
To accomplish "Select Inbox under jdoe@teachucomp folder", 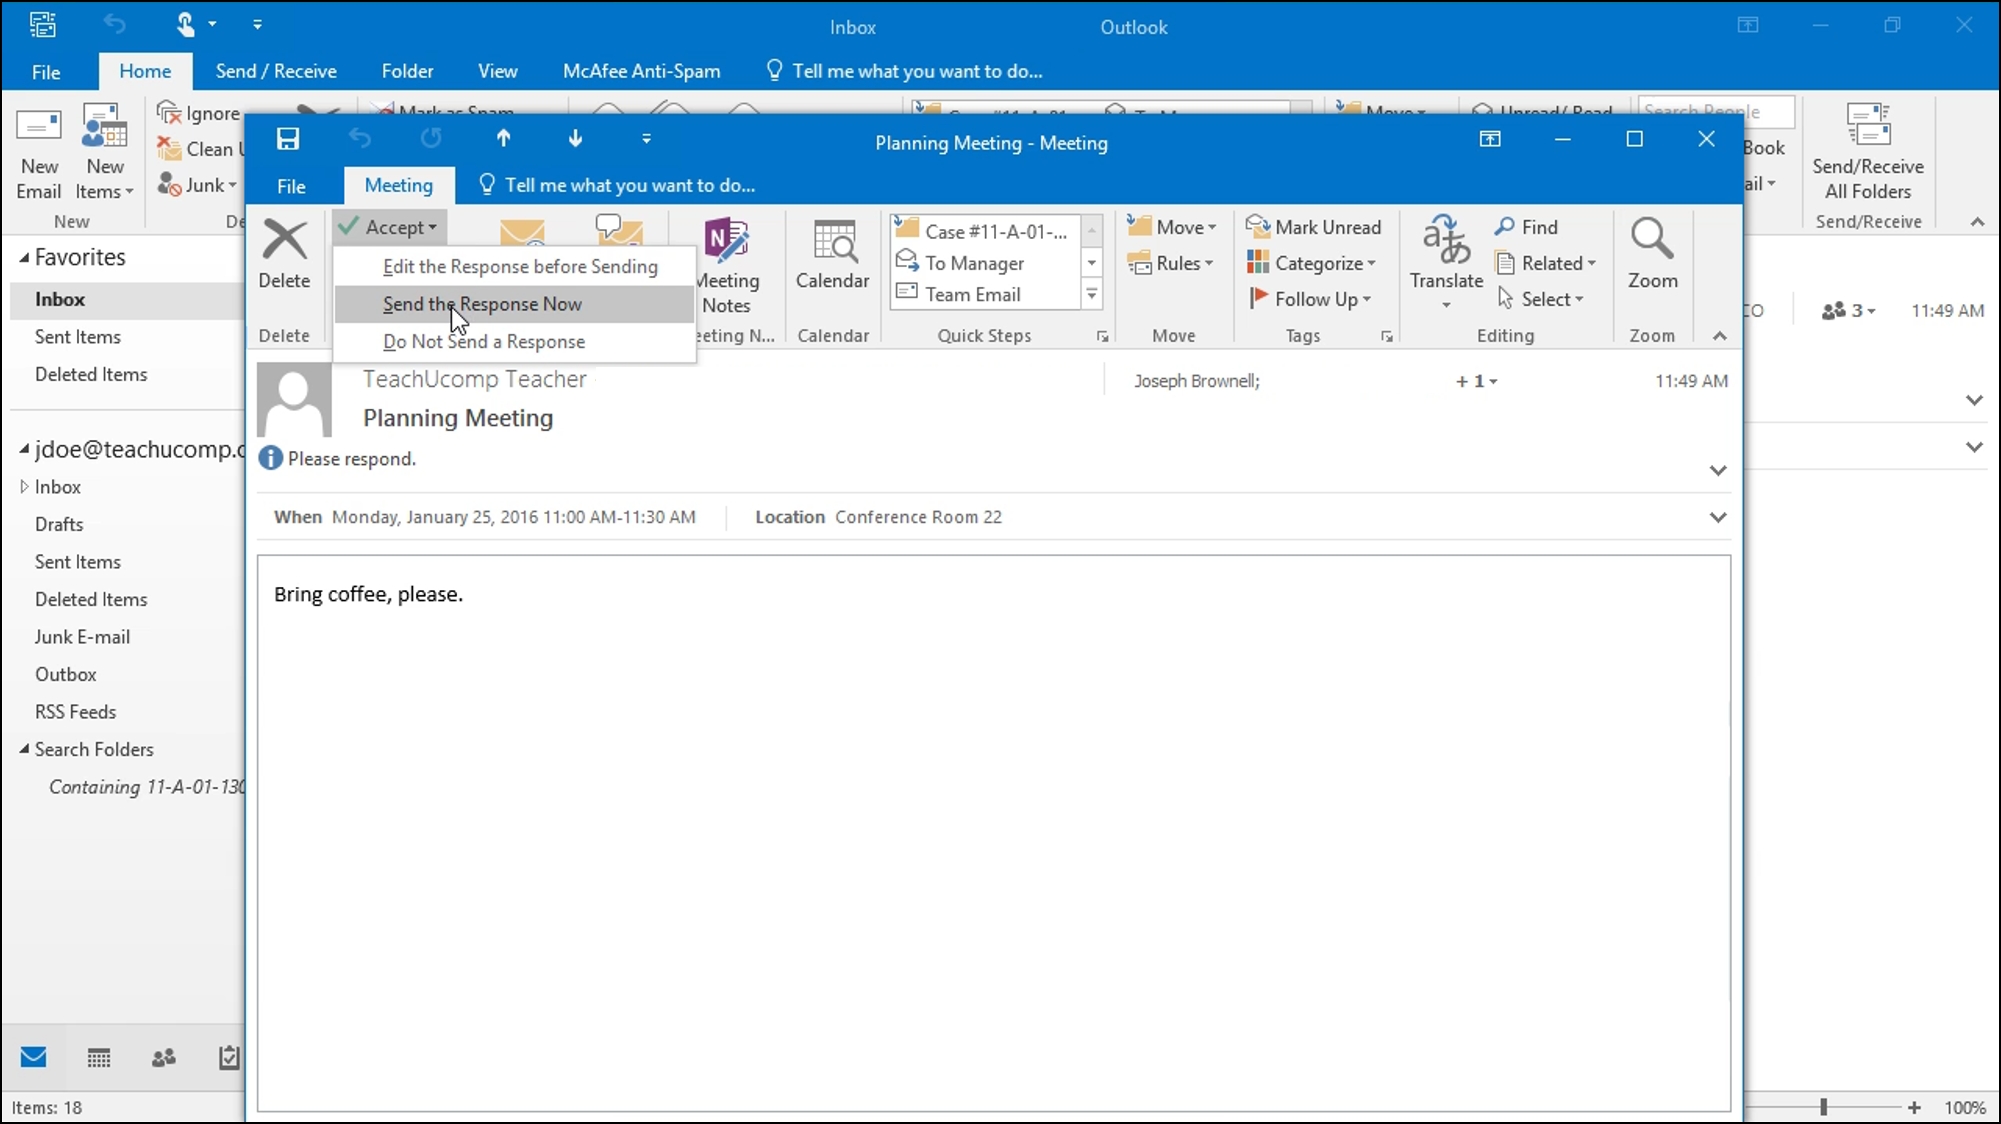I will tap(58, 485).
